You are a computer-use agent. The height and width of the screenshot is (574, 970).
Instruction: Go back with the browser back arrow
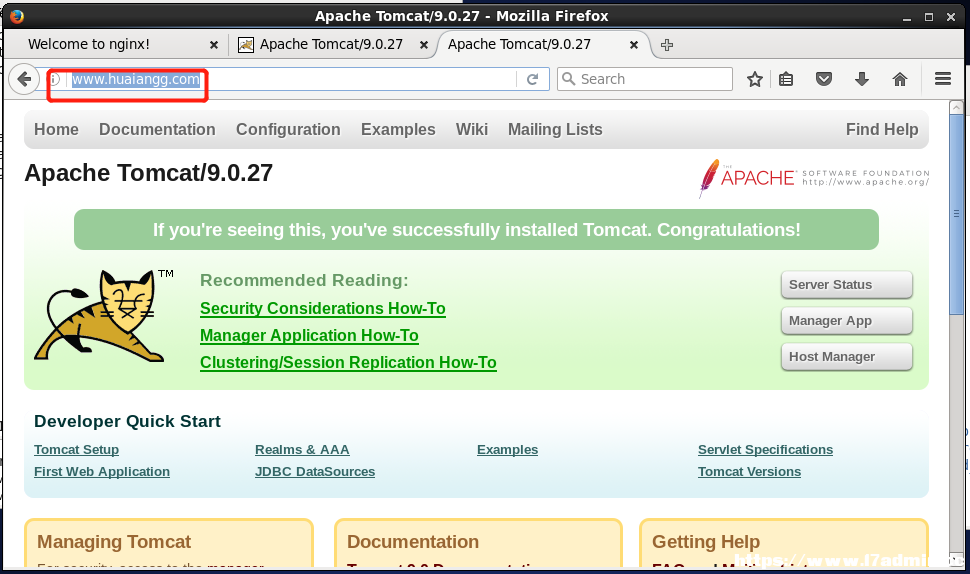[x=24, y=79]
